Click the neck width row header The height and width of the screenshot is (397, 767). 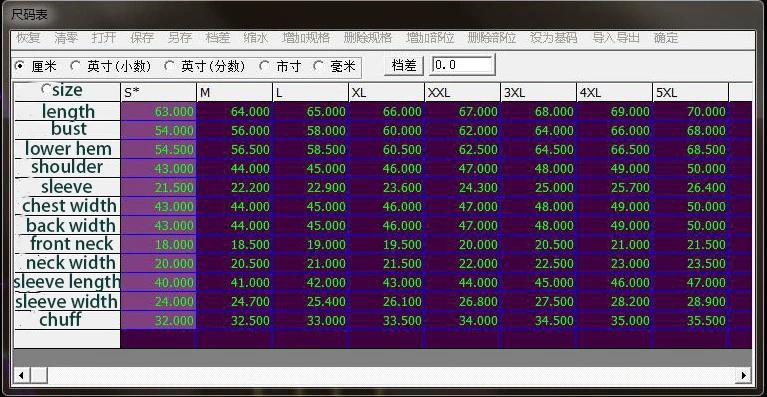68,263
